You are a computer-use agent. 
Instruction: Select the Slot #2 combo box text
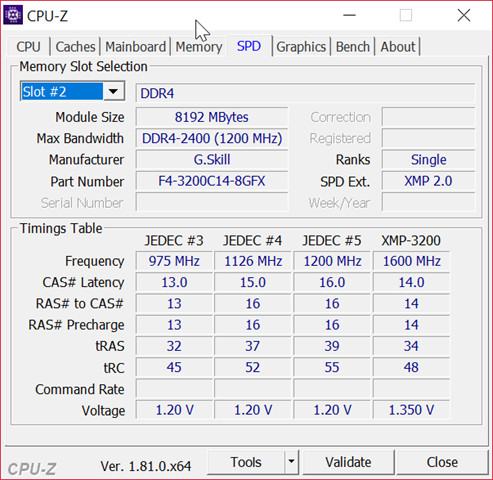[62, 91]
